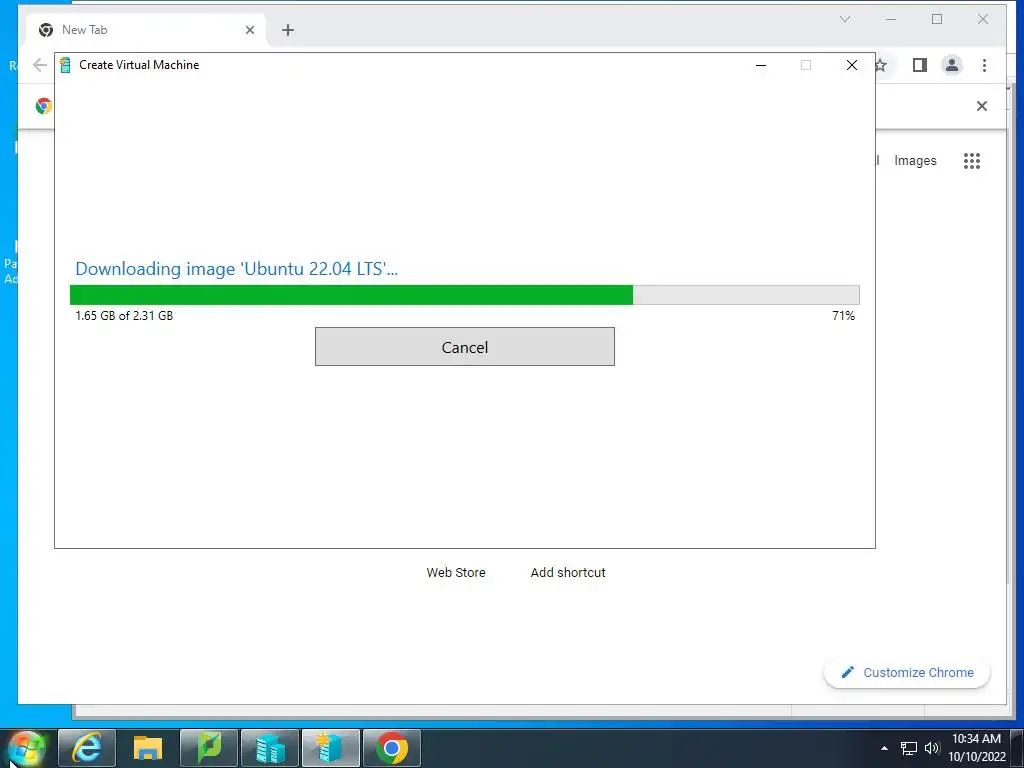Open the blue servers app on the taskbar

[270, 748]
